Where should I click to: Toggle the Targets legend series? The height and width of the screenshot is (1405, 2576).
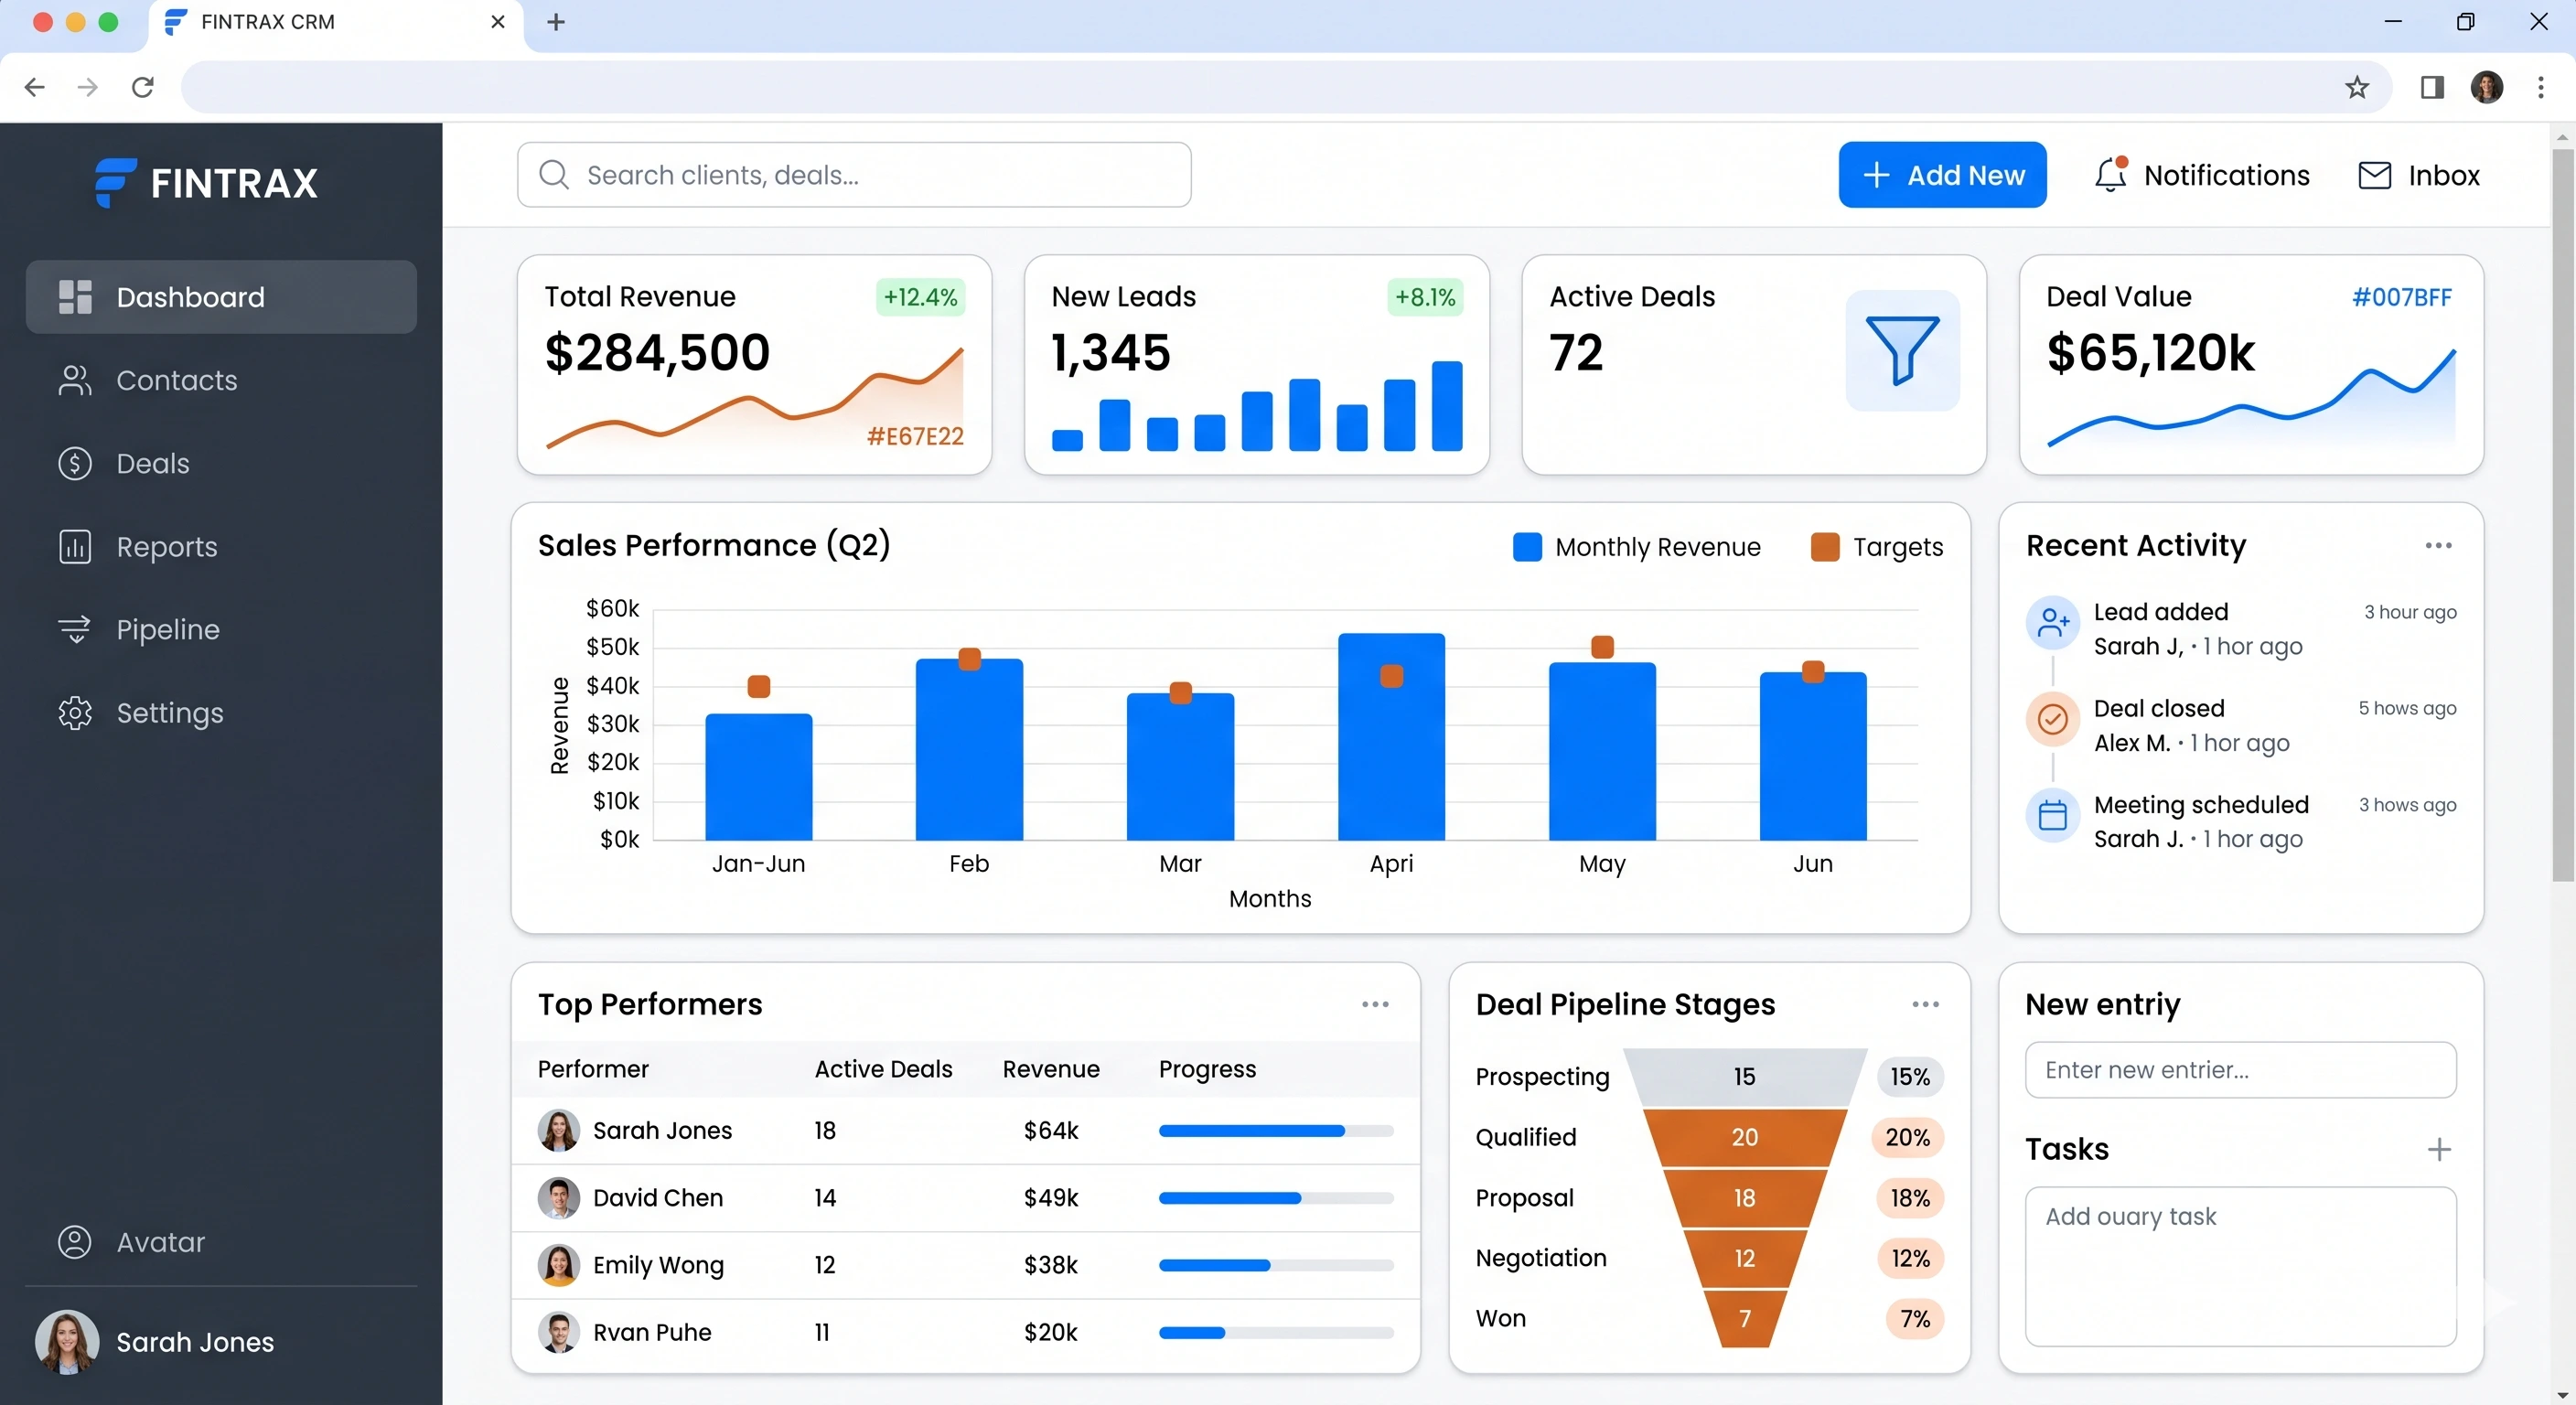pyautogui.click(x=1877, y=547)
